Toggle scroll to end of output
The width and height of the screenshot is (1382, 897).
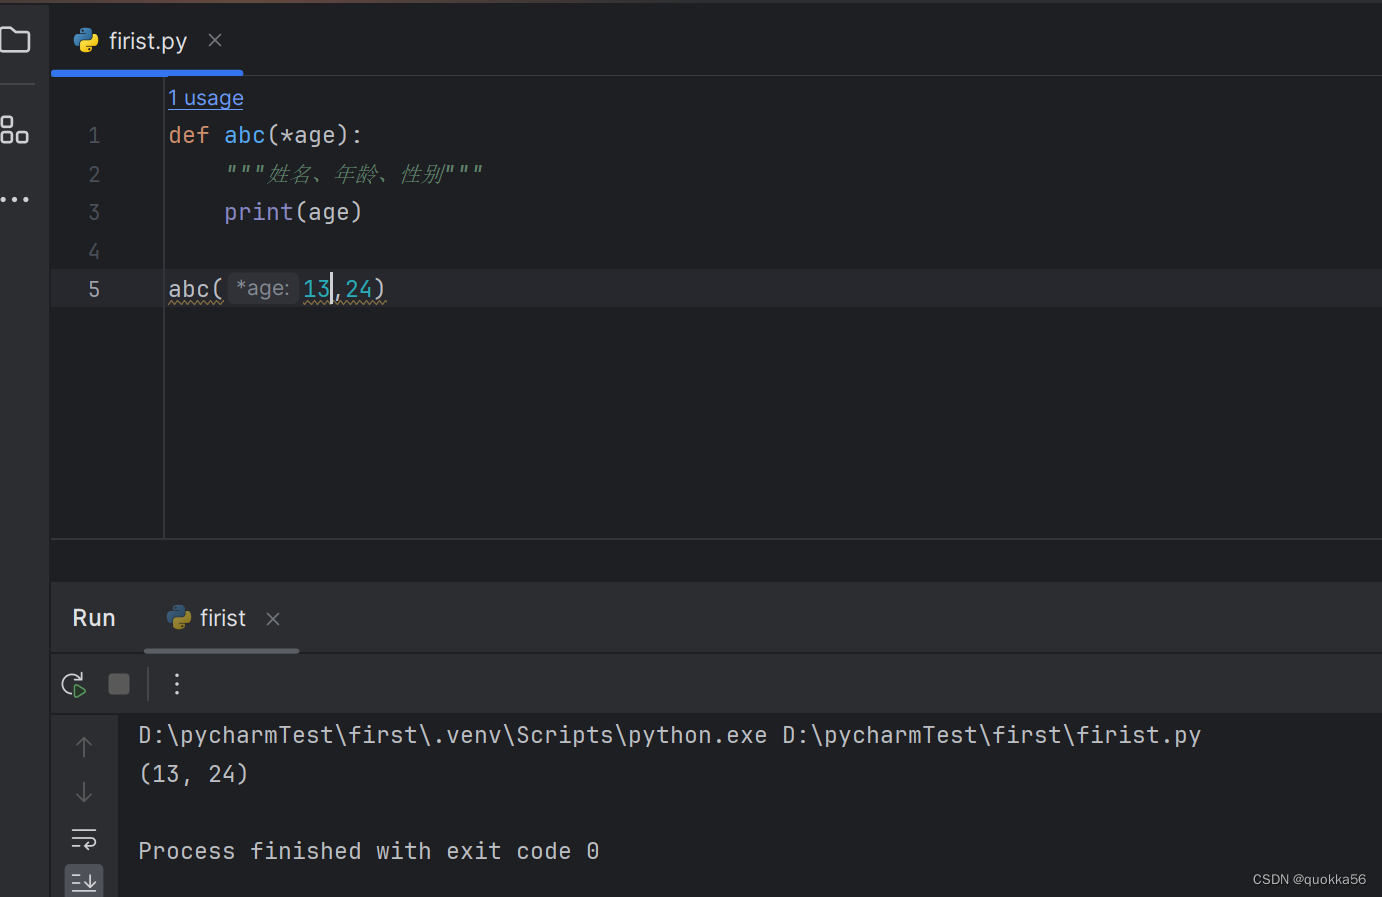[84, 881]
